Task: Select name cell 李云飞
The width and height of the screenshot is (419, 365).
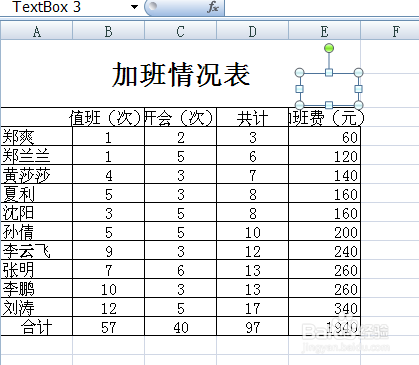Action: click(37, 250)
